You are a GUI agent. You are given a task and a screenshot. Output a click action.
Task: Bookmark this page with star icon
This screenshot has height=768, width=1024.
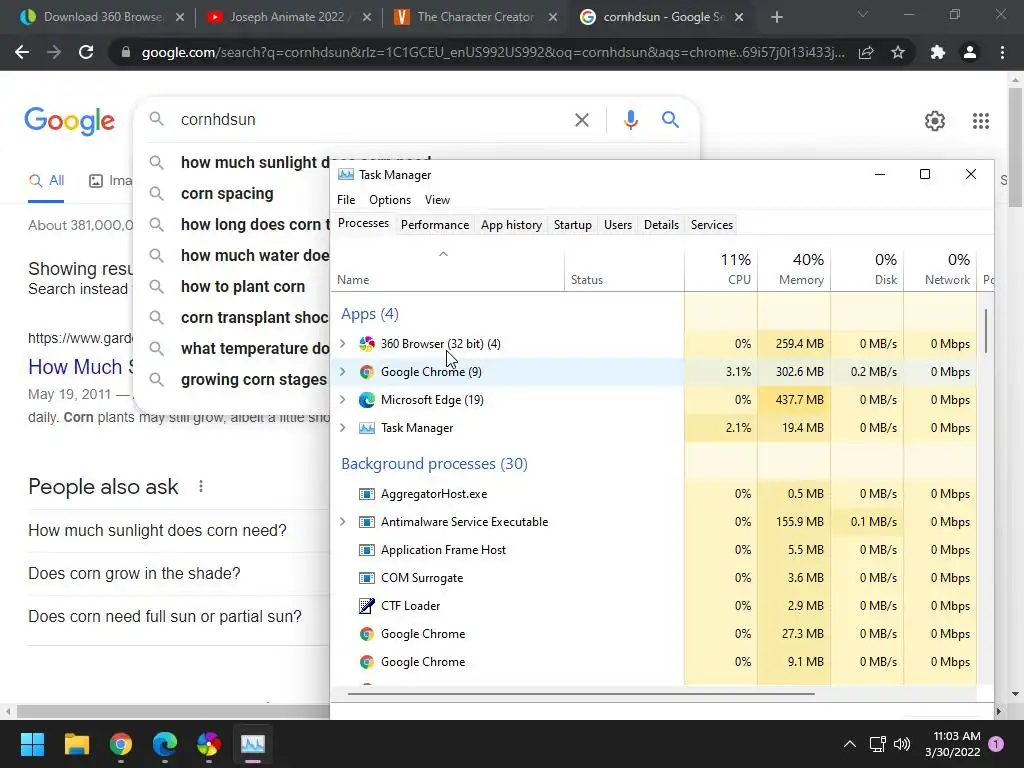[898, 52]
